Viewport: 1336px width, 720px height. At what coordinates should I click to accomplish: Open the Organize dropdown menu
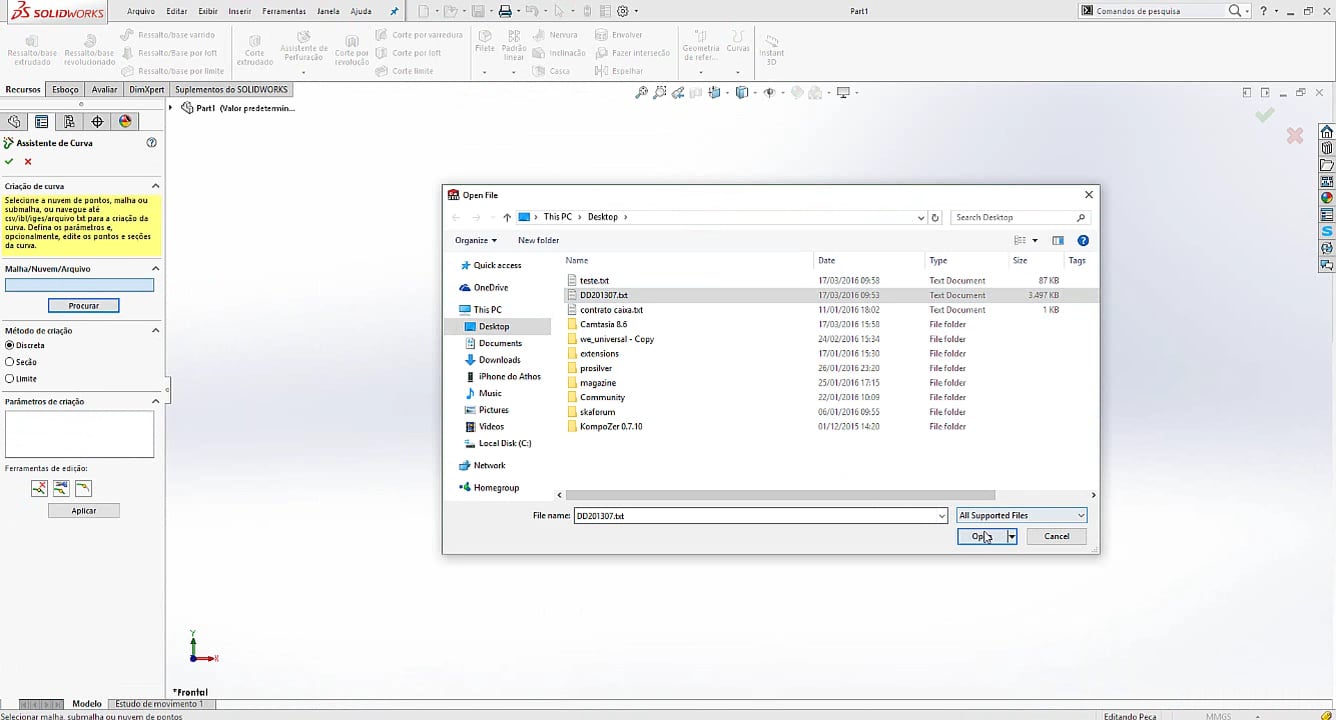(476, 240)
